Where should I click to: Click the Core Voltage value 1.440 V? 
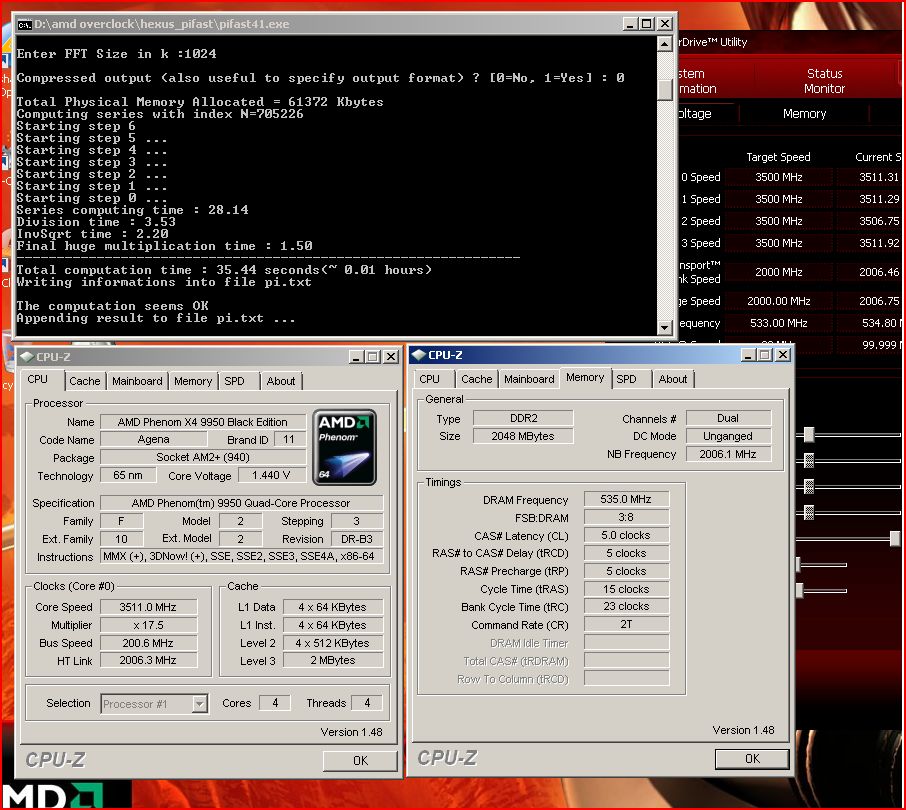coord(271,475)
